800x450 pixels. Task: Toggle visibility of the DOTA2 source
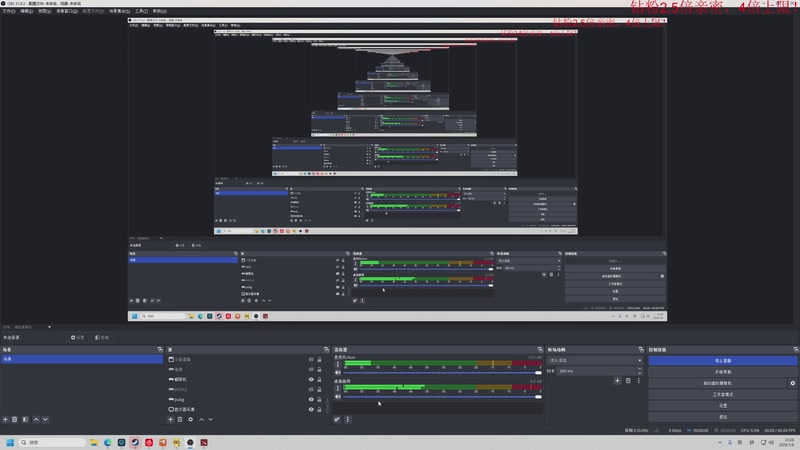click(311, 389)
